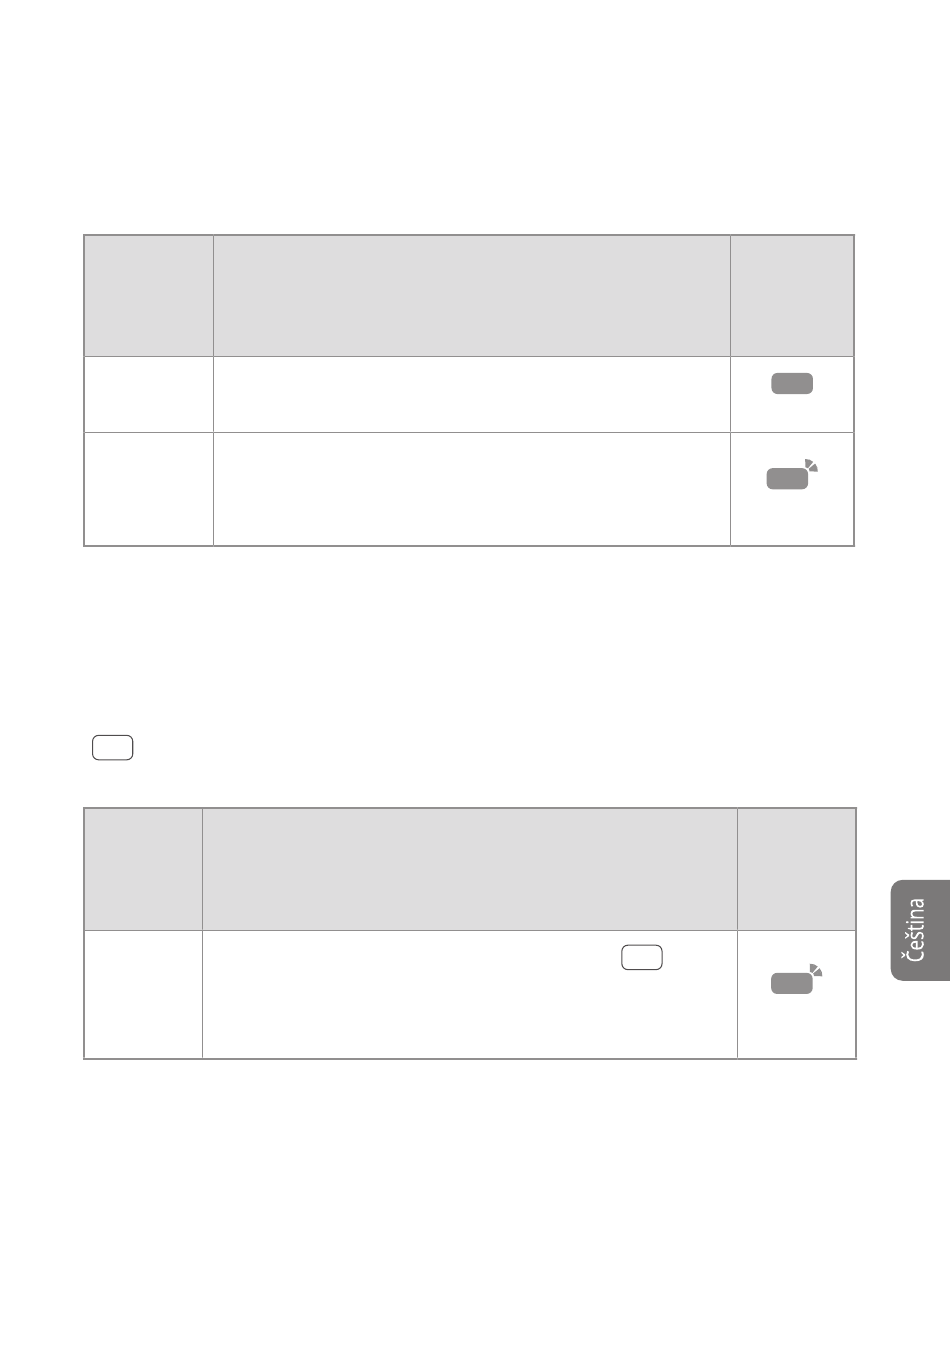950x1366 pixels.
Task: Select the upper table's left cell in the blinking row
Action: point(148,489)
